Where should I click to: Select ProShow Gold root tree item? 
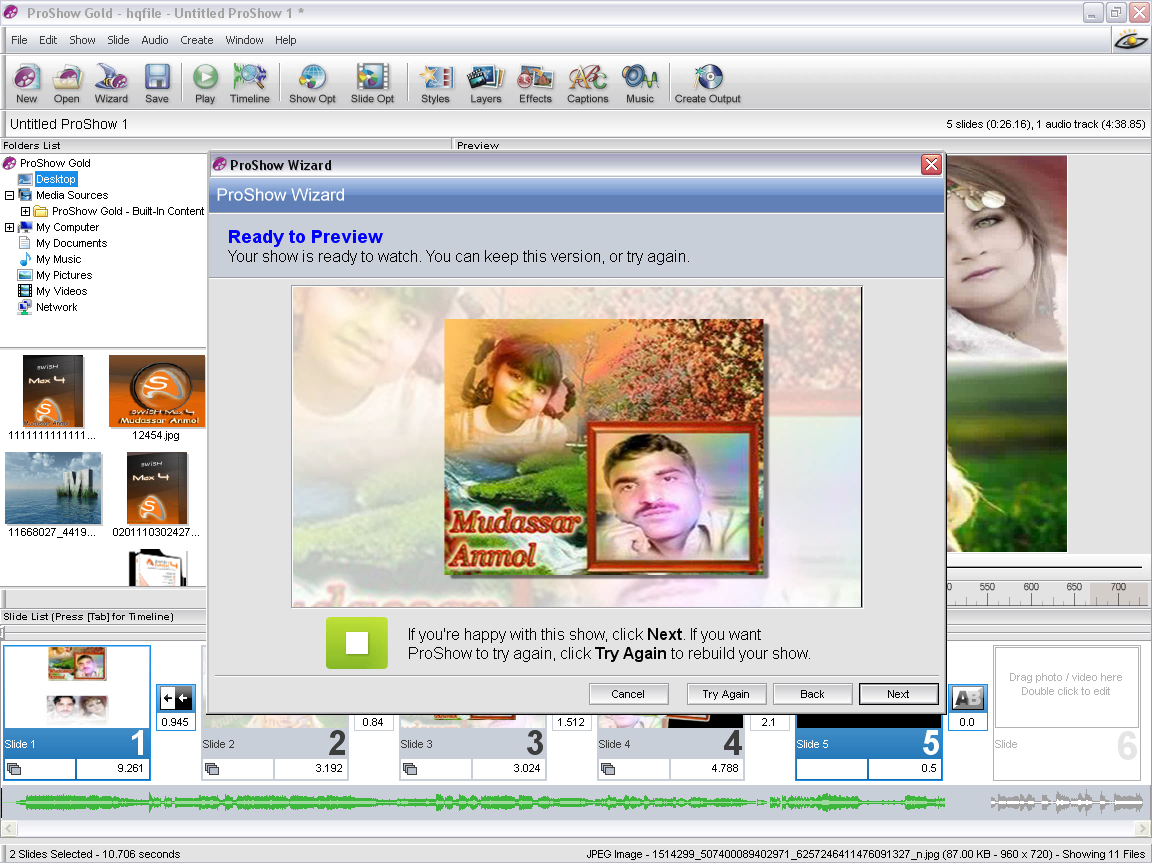(55, 163)
